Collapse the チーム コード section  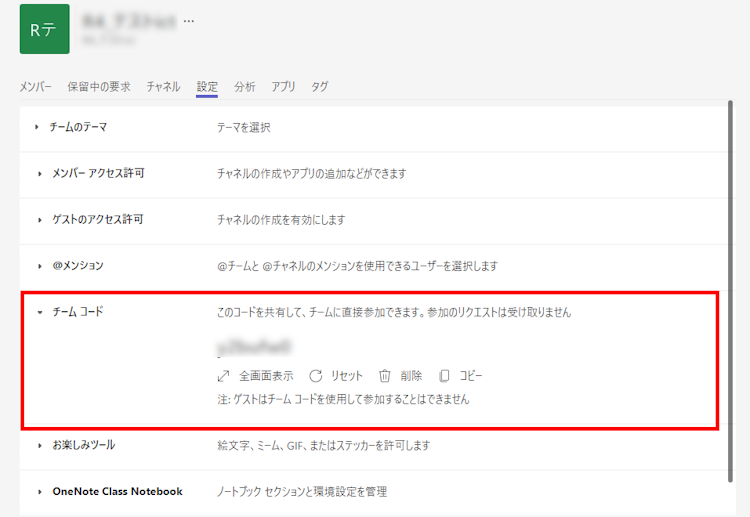38,312
